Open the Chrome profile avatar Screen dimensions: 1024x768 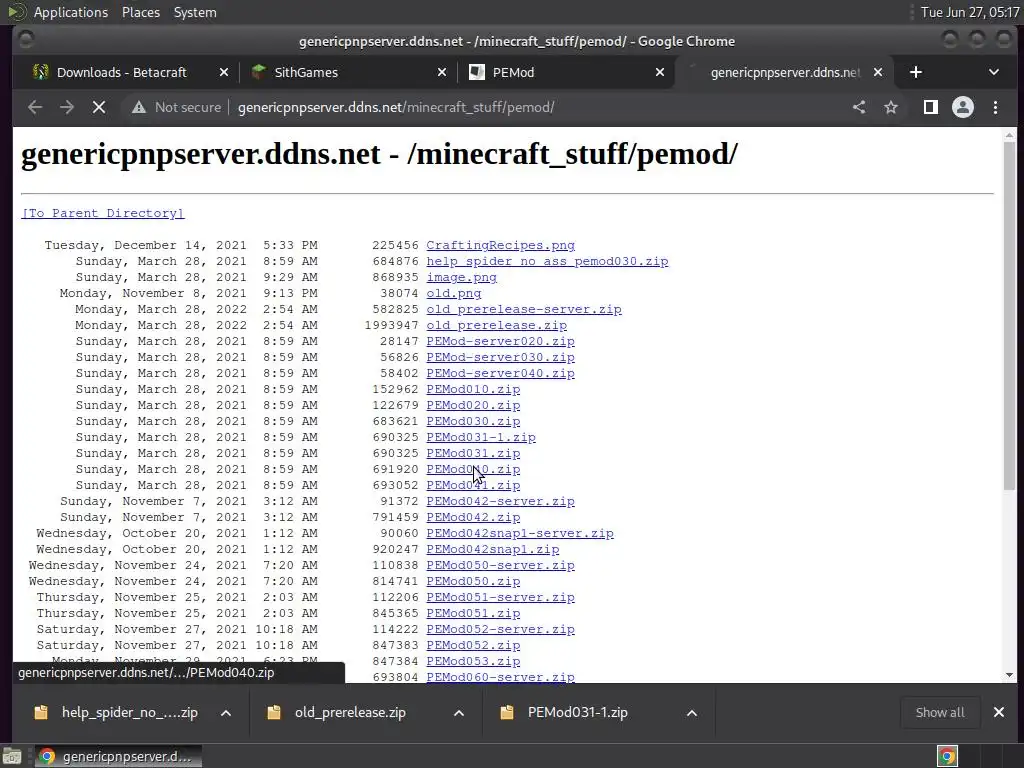pos(963,107)
